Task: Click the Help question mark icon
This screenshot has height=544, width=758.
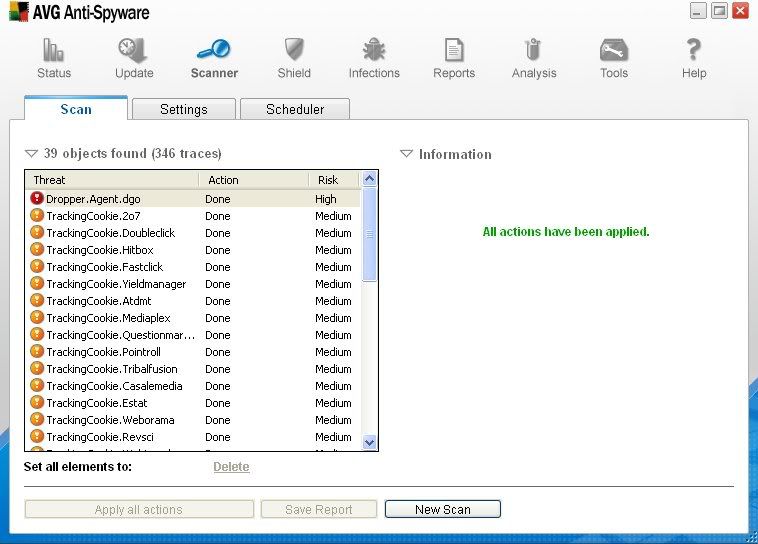Action: [694, 51]
